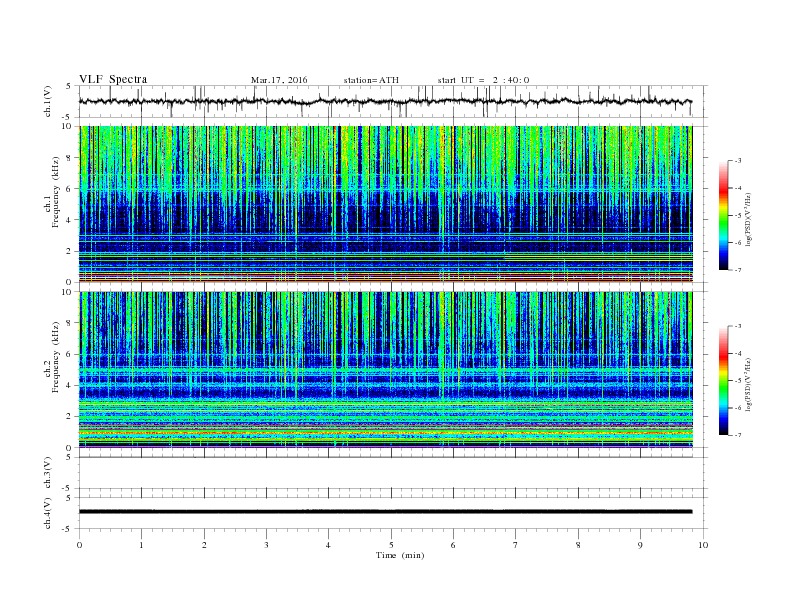Click time axis tick label "9"
The width and height of the screenshot is (792, 612).
pos(640,545)
